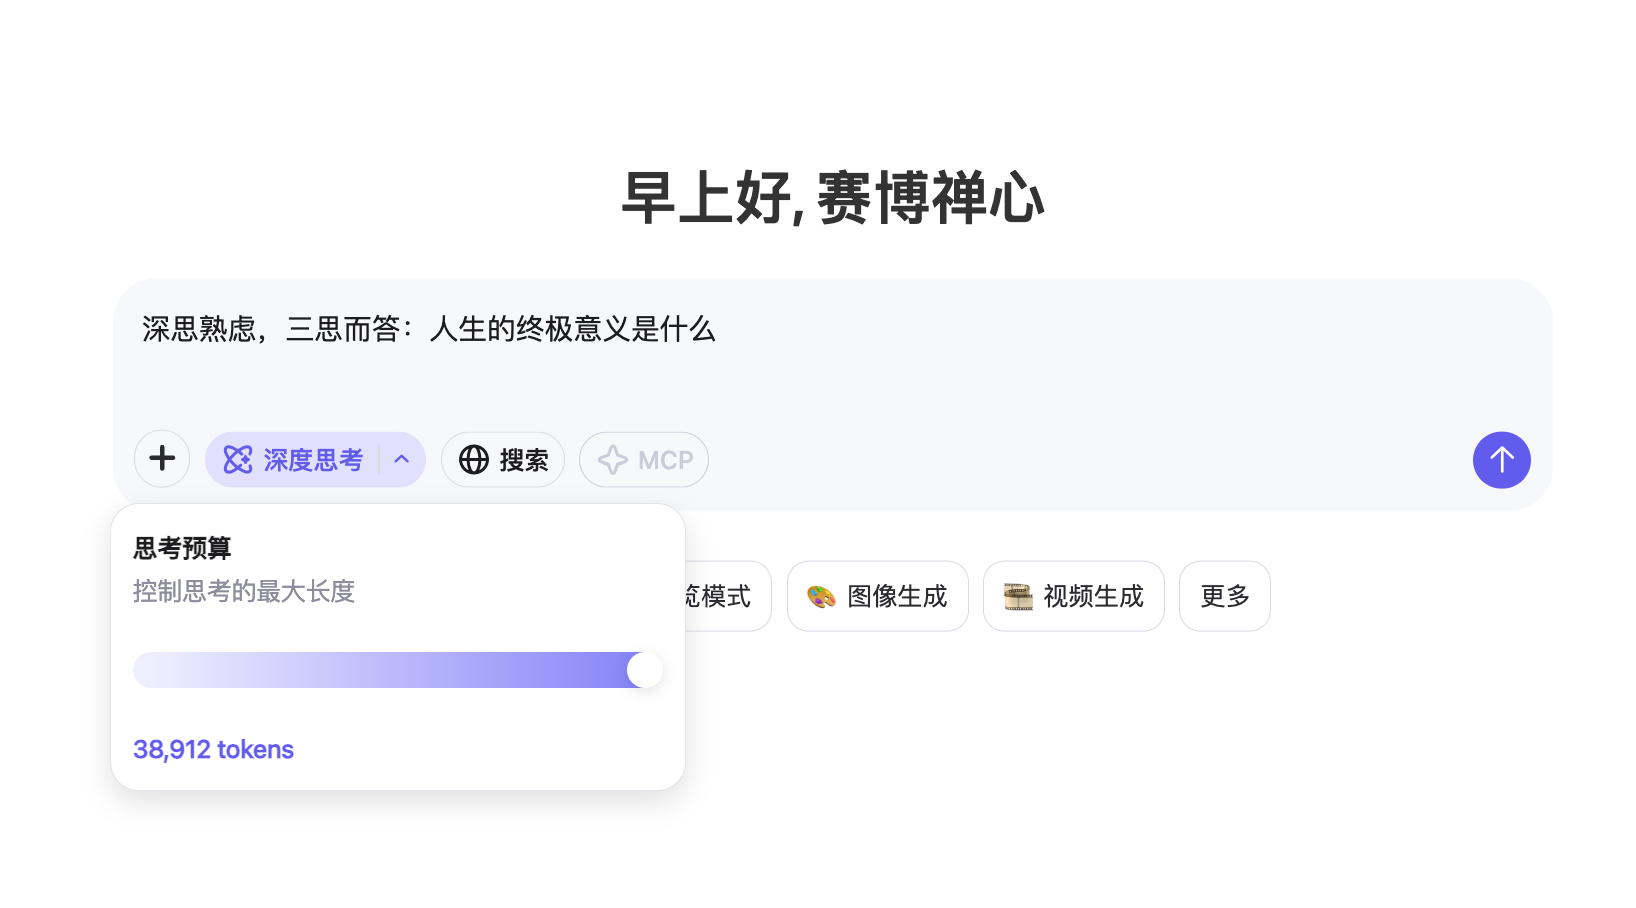
Task: Choose the 图像生成 suggestion
Action: [x=878, y=596]
